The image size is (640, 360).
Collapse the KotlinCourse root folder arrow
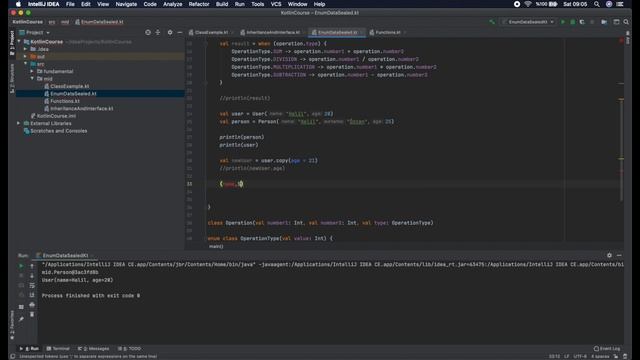click(x=19, y=42)
